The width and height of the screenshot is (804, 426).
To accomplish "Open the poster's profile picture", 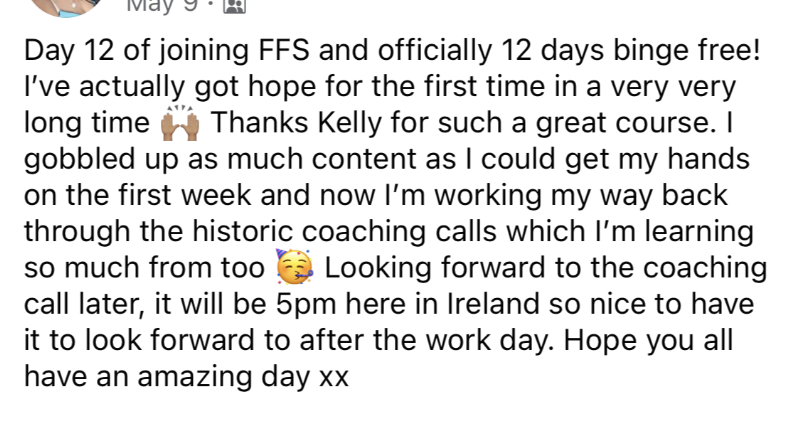I will 67,6.
